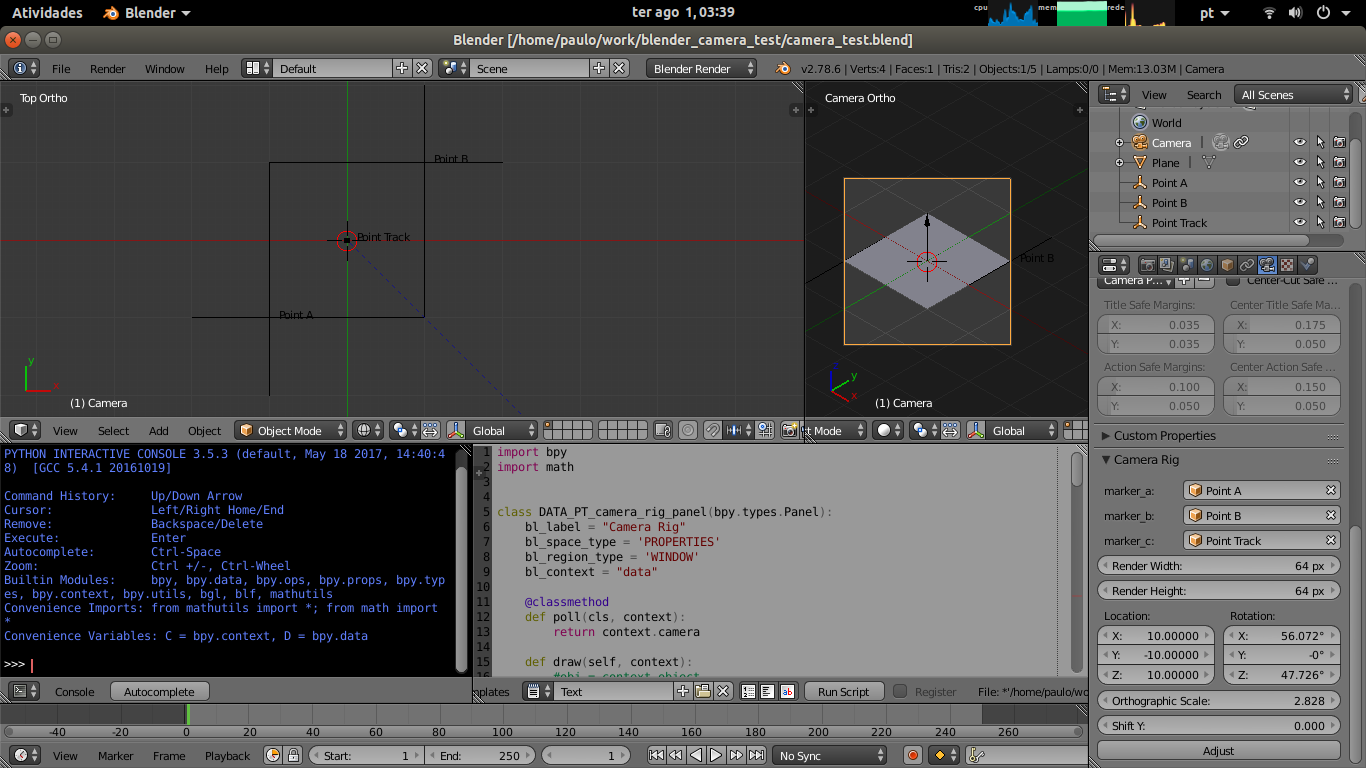
Task: Open the Texture properties checker tab
Action: click(x=1287, y=265)
